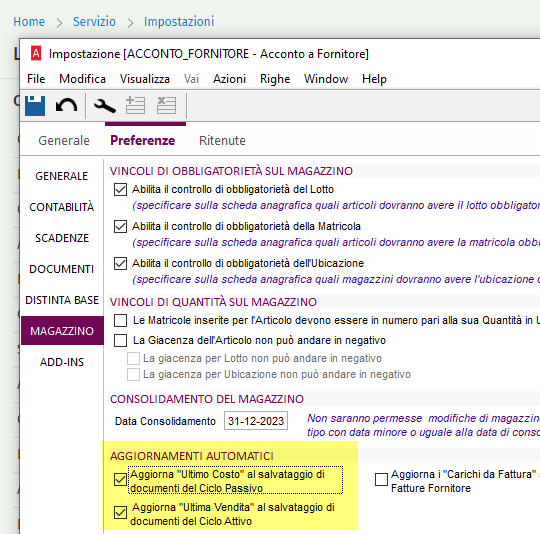Open the wrench settings tool icon
The height and width of the screenshot is (534, 540).
pyautogui.click(x=105, y=106)
